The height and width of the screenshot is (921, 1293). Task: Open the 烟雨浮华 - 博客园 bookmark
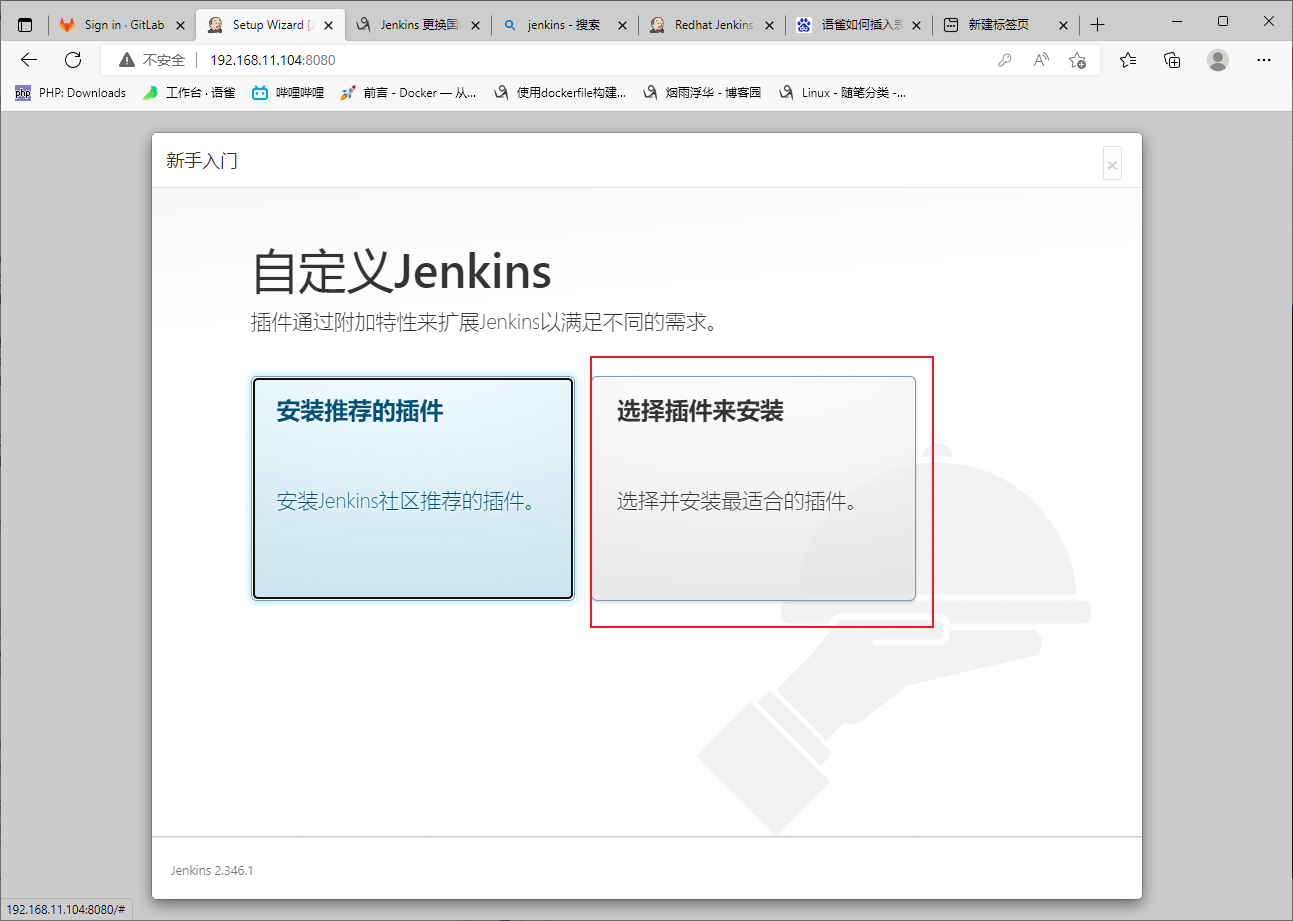tap(702, 93)
